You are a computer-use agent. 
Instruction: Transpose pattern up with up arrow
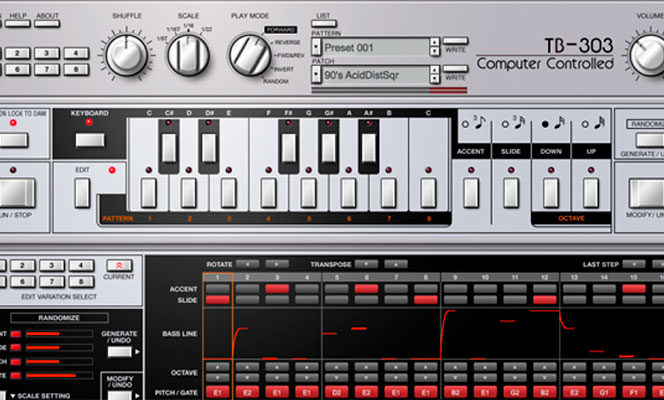tap(396, 264)
